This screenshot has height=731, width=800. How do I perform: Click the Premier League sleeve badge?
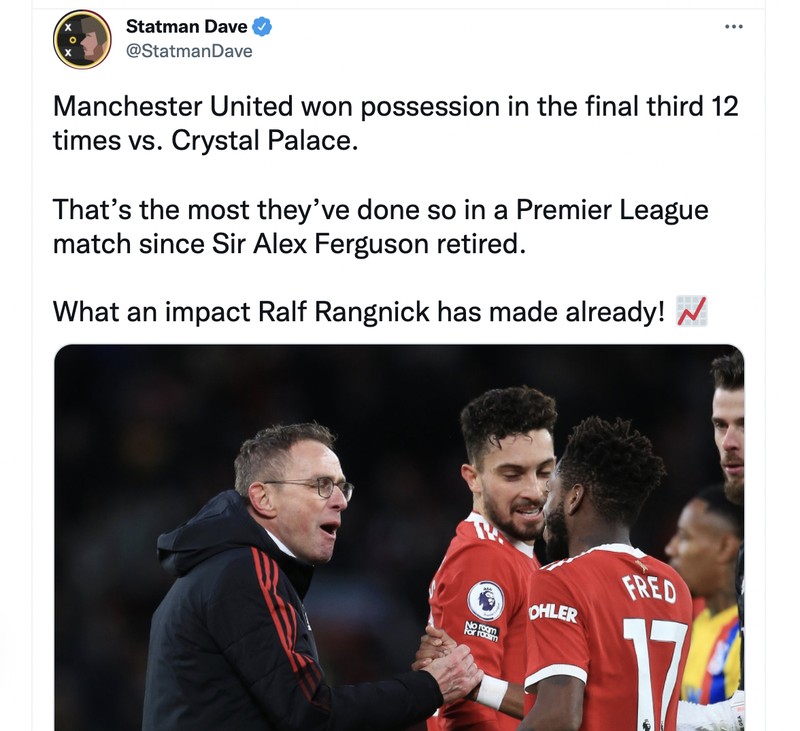pos(486,600)
